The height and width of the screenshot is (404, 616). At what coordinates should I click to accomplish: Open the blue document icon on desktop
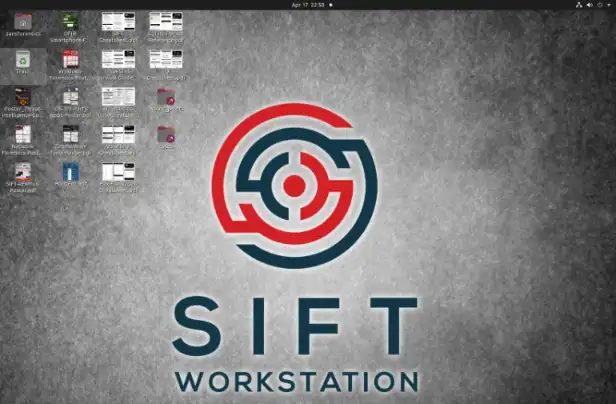(x=71, y=172)
